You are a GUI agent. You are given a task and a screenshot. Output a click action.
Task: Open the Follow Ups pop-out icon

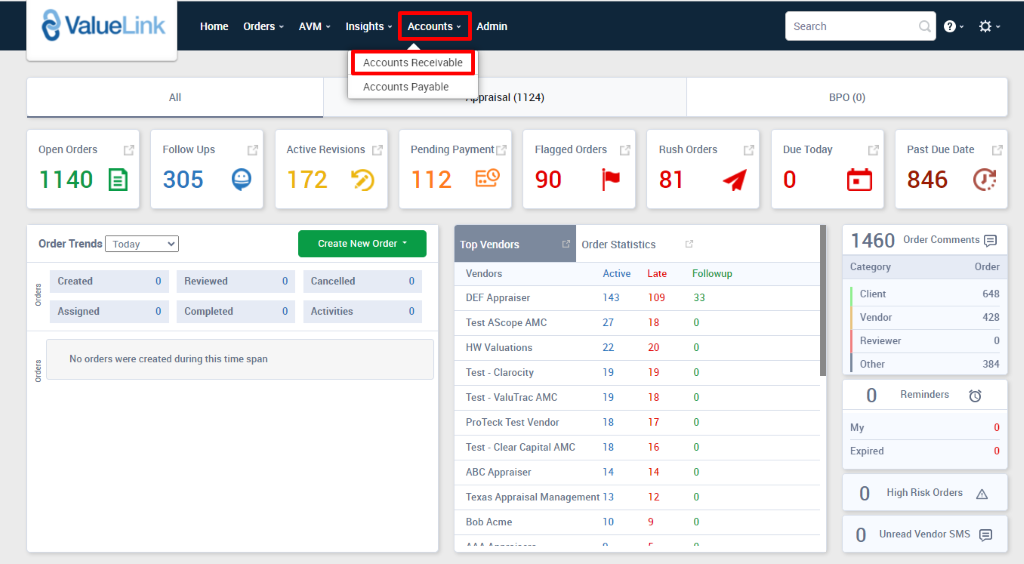pyautogui.click(x=253, y=150)
